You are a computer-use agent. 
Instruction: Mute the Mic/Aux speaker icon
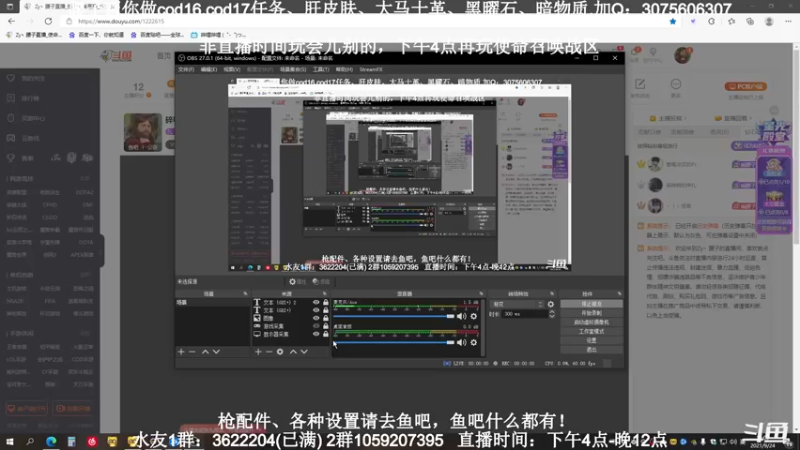[x=462, y=316]
